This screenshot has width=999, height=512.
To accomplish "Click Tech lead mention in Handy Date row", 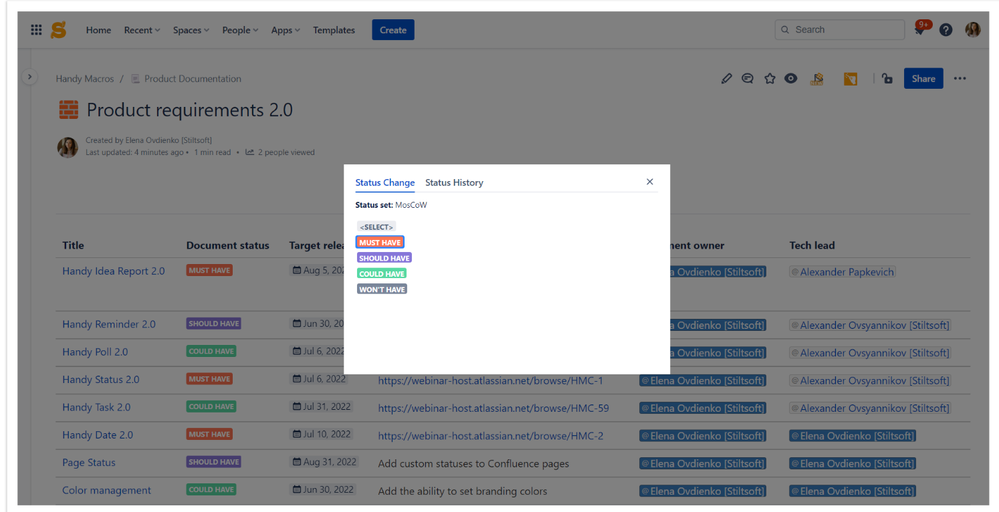I will [x=852, y=436].
